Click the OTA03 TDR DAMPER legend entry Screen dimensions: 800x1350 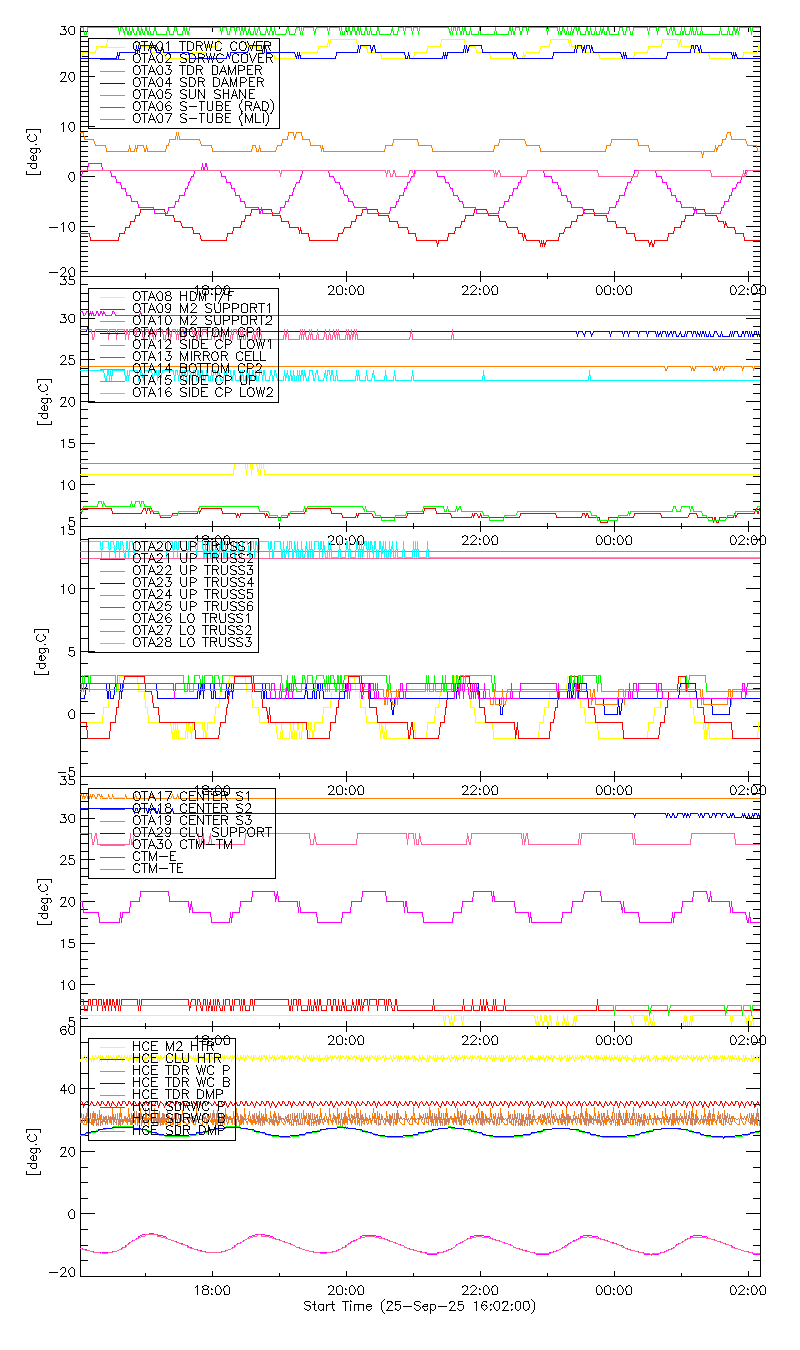[x=197, y=71]
